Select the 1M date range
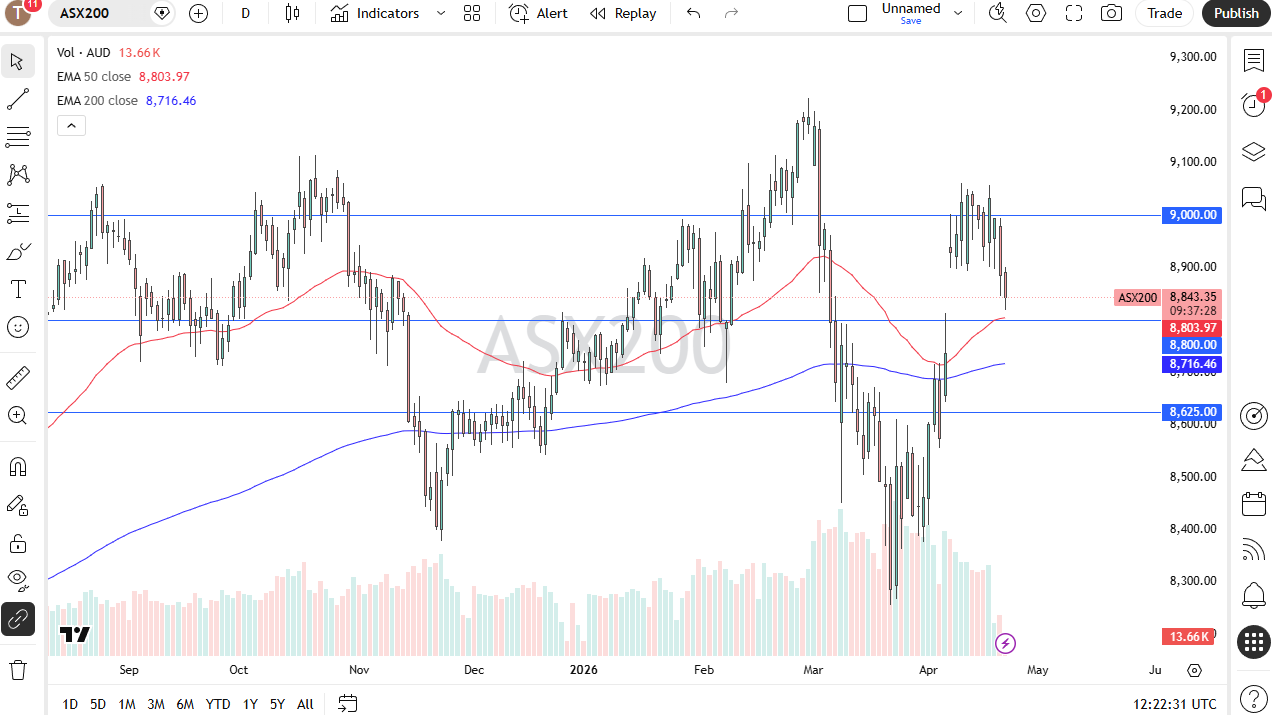 pos(127,704)
